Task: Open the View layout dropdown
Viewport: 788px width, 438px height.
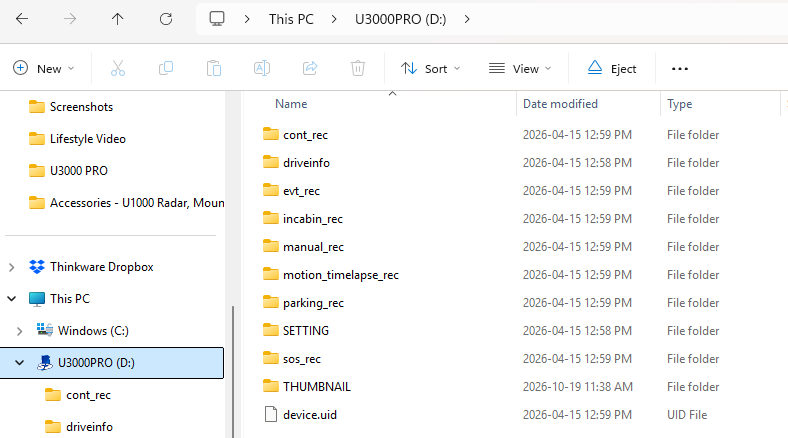Action: coord(520,68)
